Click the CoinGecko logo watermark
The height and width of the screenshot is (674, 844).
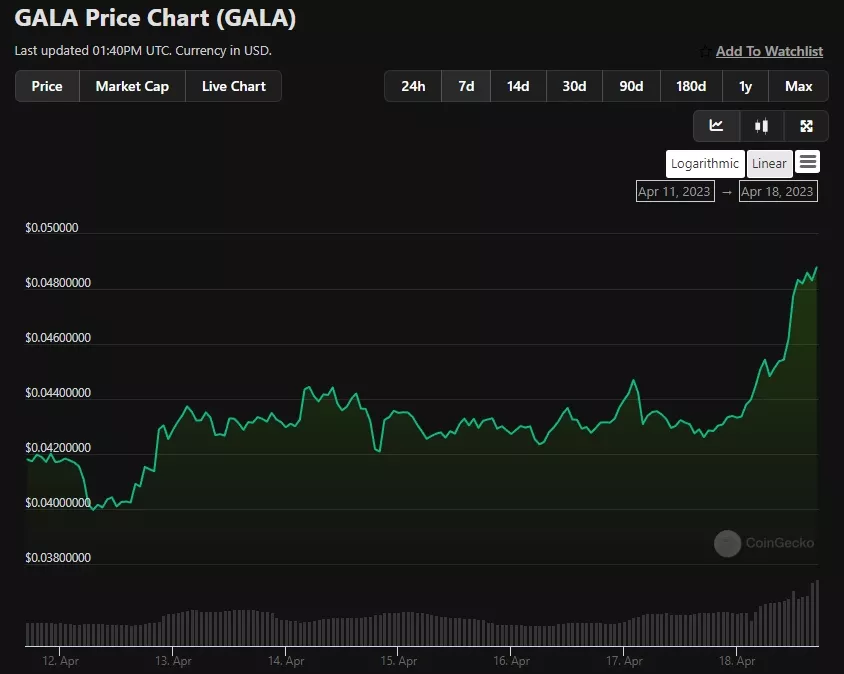click(x=727, y=543)
